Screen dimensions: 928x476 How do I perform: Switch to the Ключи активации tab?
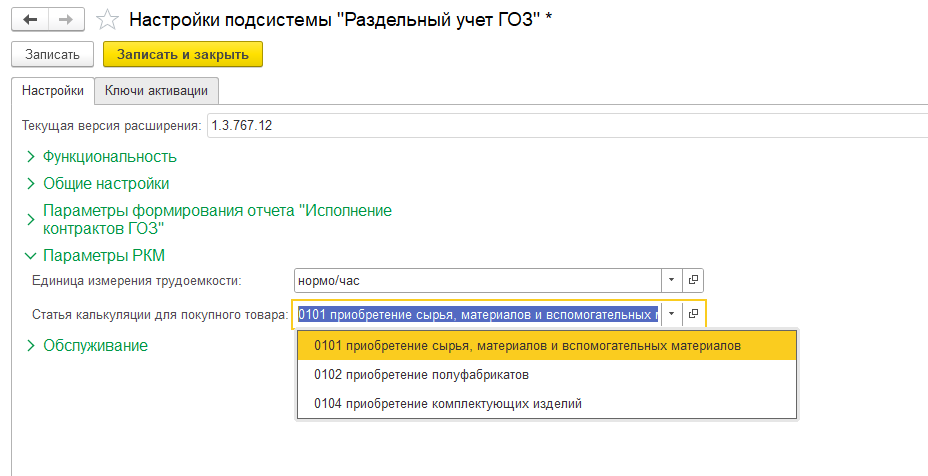156,90
